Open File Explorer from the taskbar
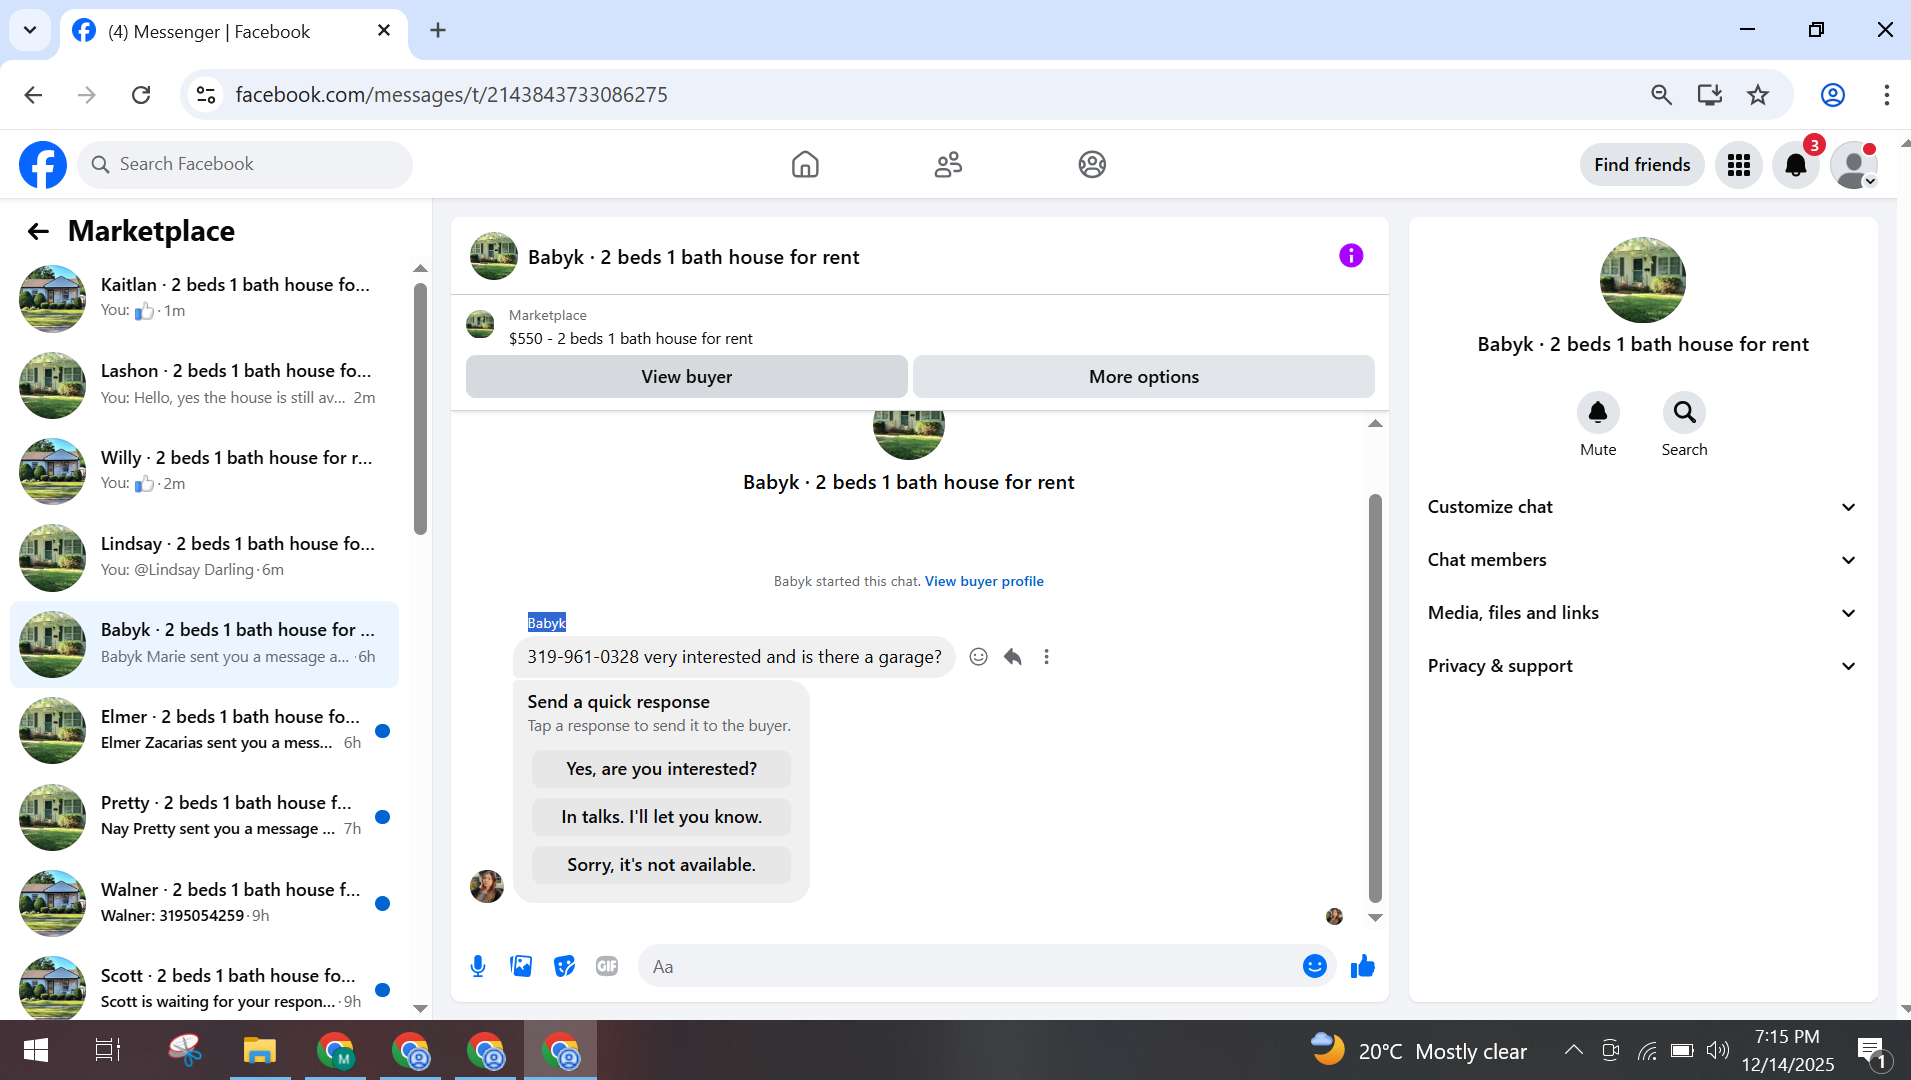Image resolution: width=1911 pixels, height=1080 pixels. (x=260, y=1050)
